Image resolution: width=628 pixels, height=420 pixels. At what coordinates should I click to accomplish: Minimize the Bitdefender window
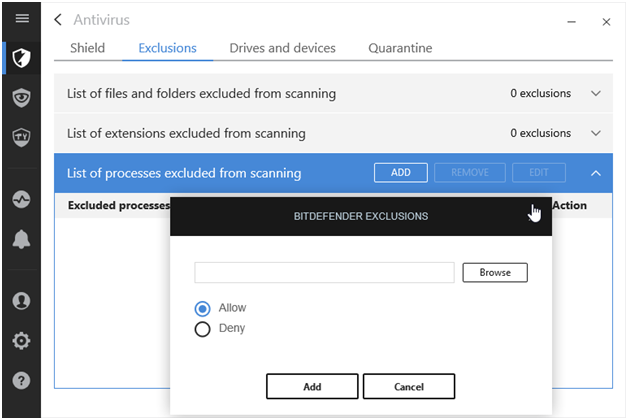pos(572,22)
